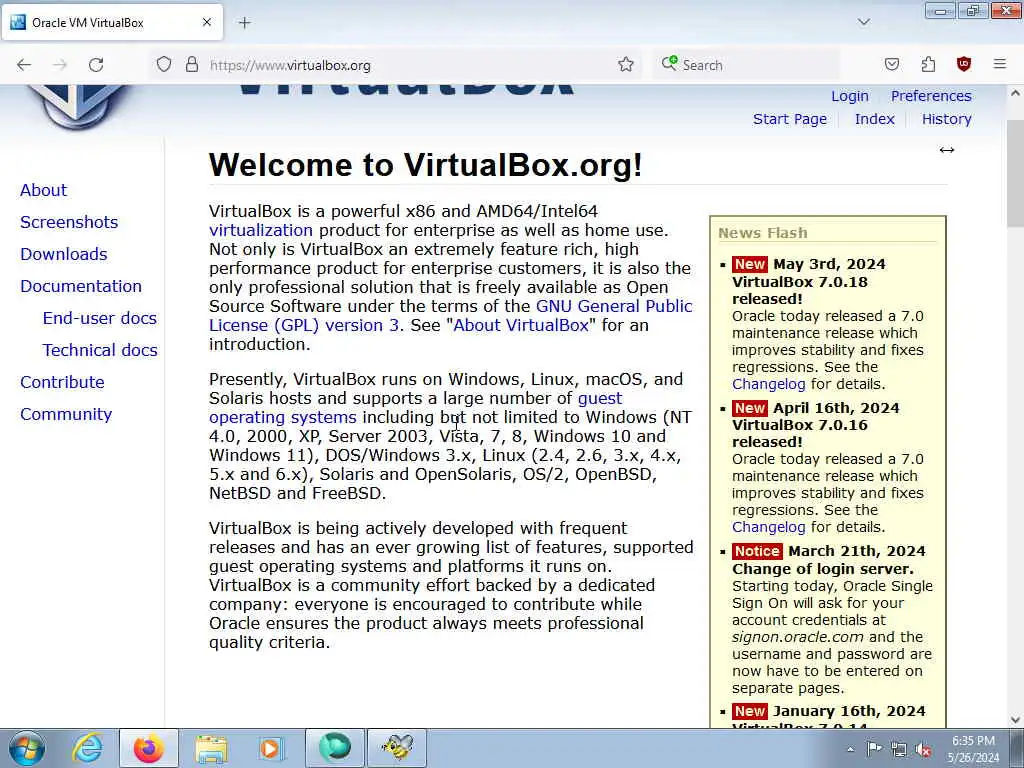Select the Oracle VM VirtualBox tab
Screen dimensions: 1024x768
pyautogui.click(x=112, y=22)
